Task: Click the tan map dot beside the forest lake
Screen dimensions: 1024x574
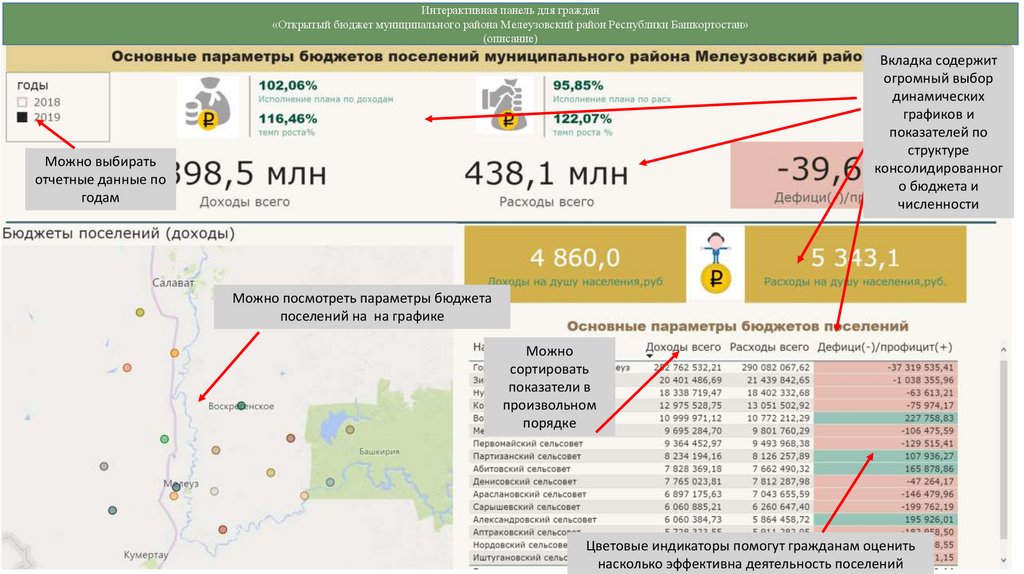Action: (x=350, y=430)
